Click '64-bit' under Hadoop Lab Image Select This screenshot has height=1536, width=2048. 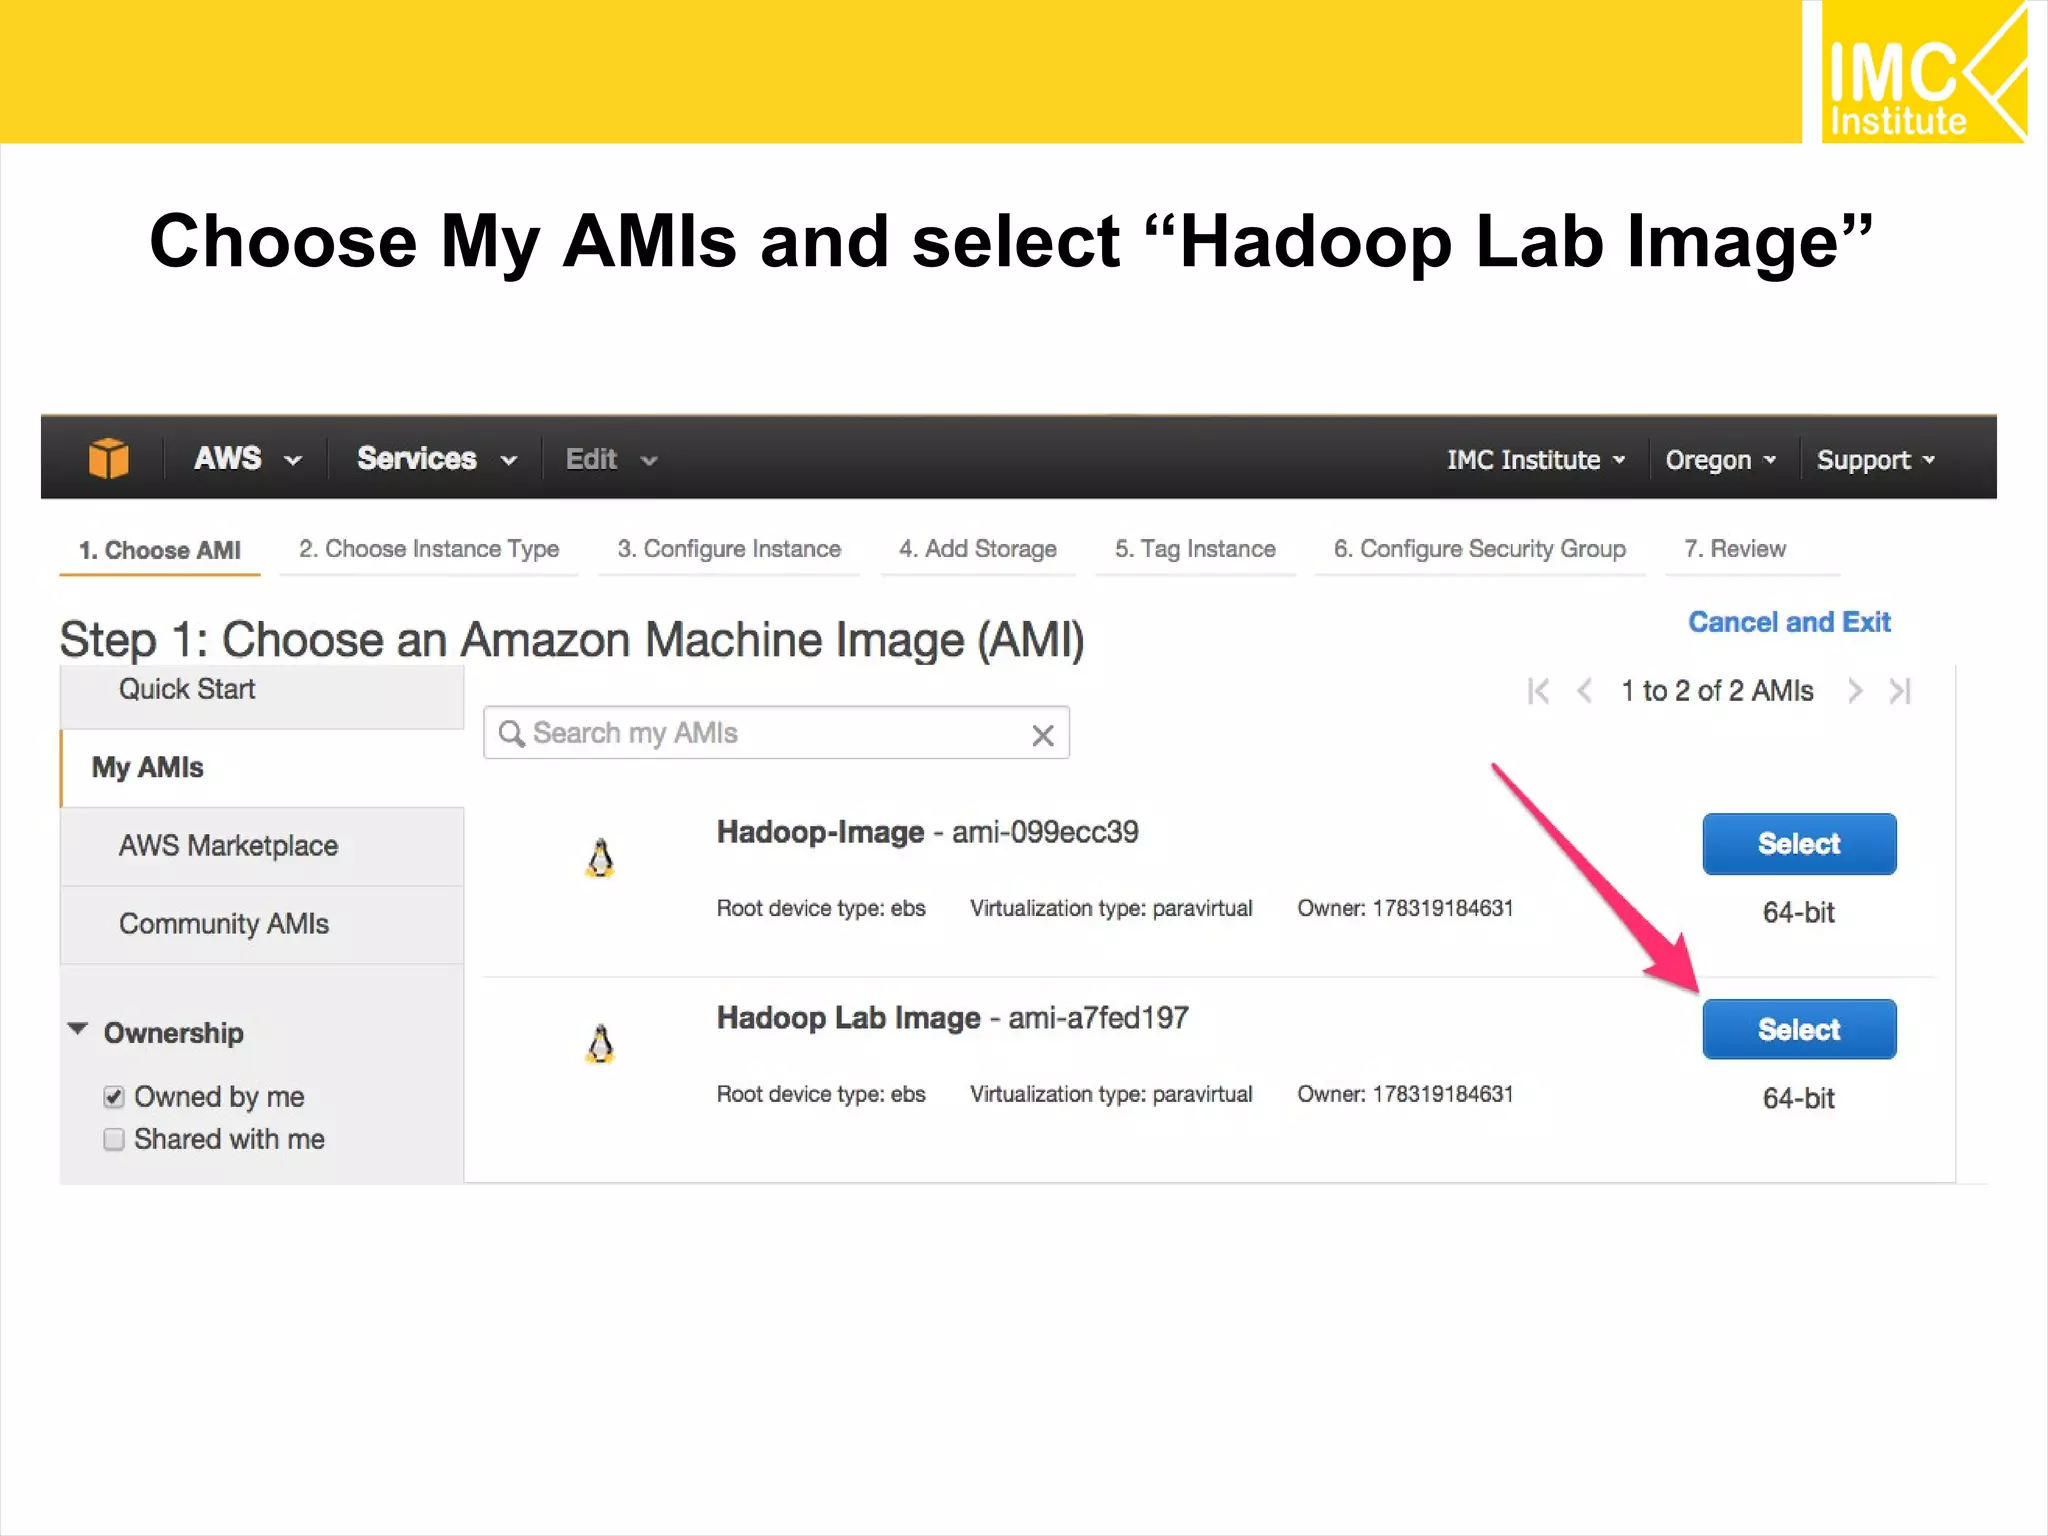point(1798,1098)
